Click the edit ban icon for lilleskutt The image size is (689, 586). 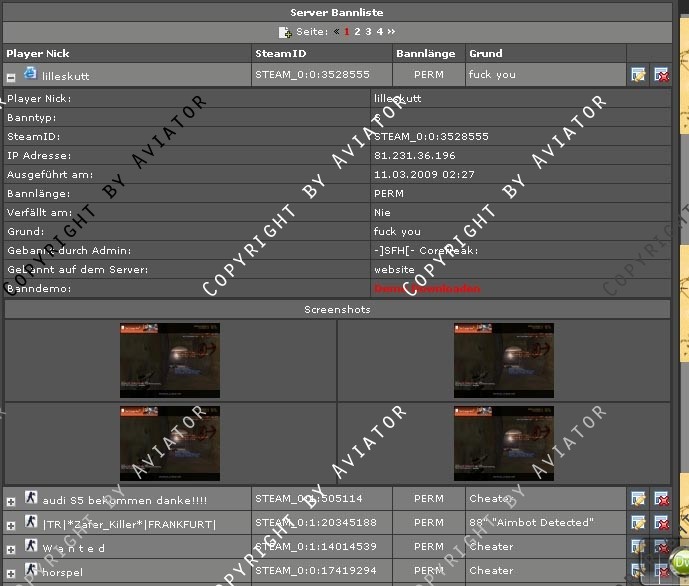(x=638, y=75)
